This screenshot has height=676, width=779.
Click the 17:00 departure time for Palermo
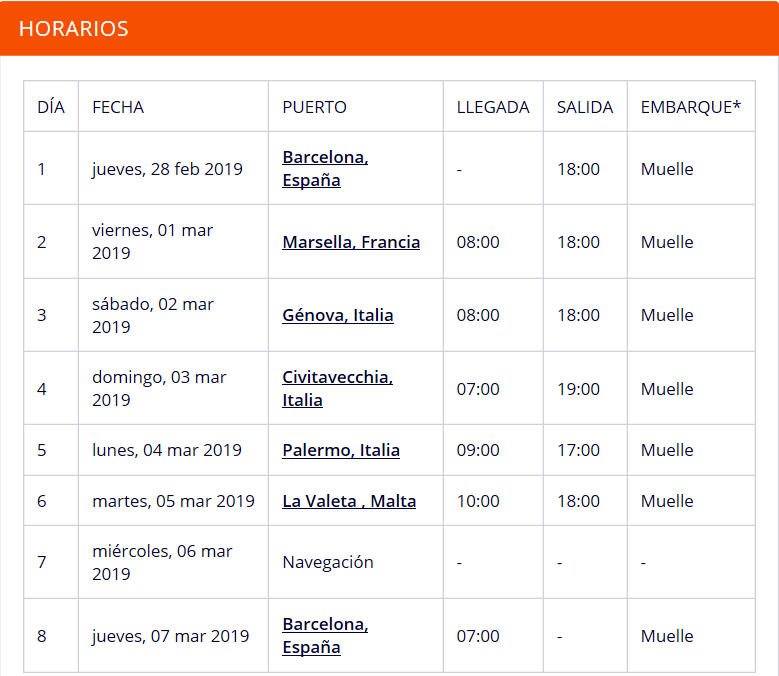coord(579,450)
